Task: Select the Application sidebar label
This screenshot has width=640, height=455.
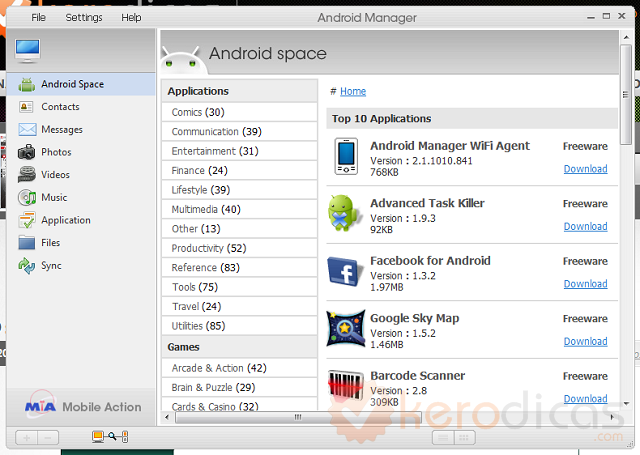Action: coord(66,220)
